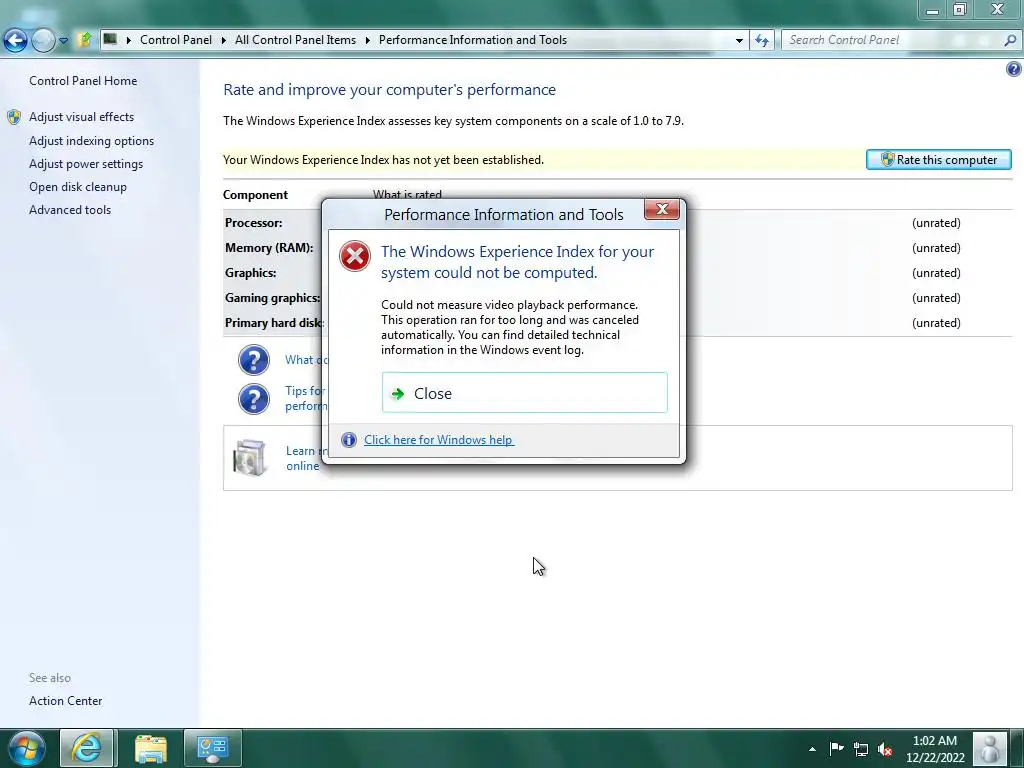Open the recent pages dropdown arrow
This screenshot has width=1024, height=768.
pos(63,40)
